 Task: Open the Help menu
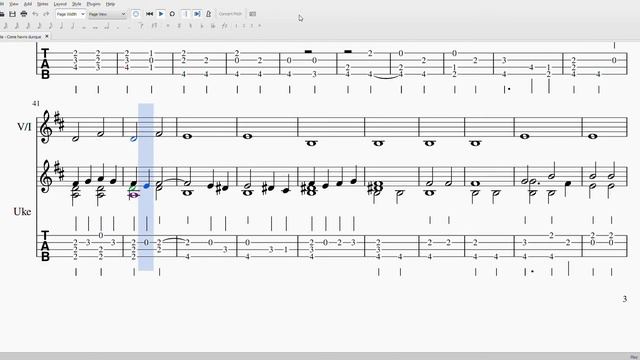110,4
